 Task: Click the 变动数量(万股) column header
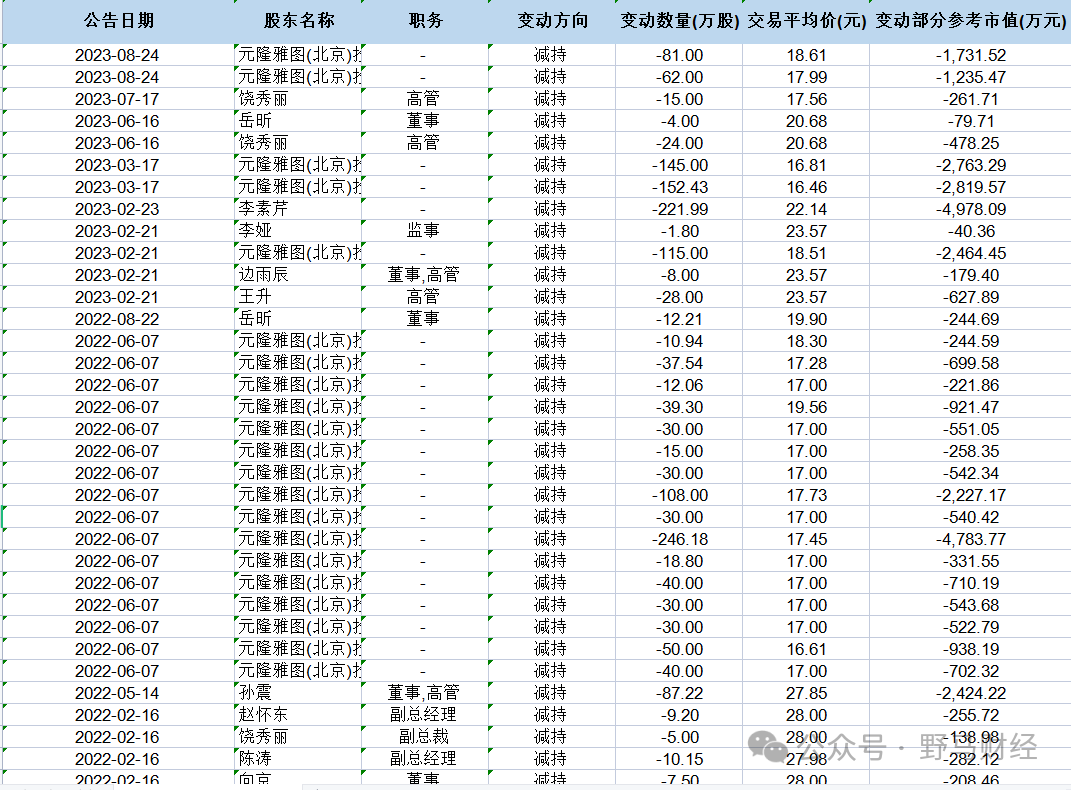coord(680,21)
